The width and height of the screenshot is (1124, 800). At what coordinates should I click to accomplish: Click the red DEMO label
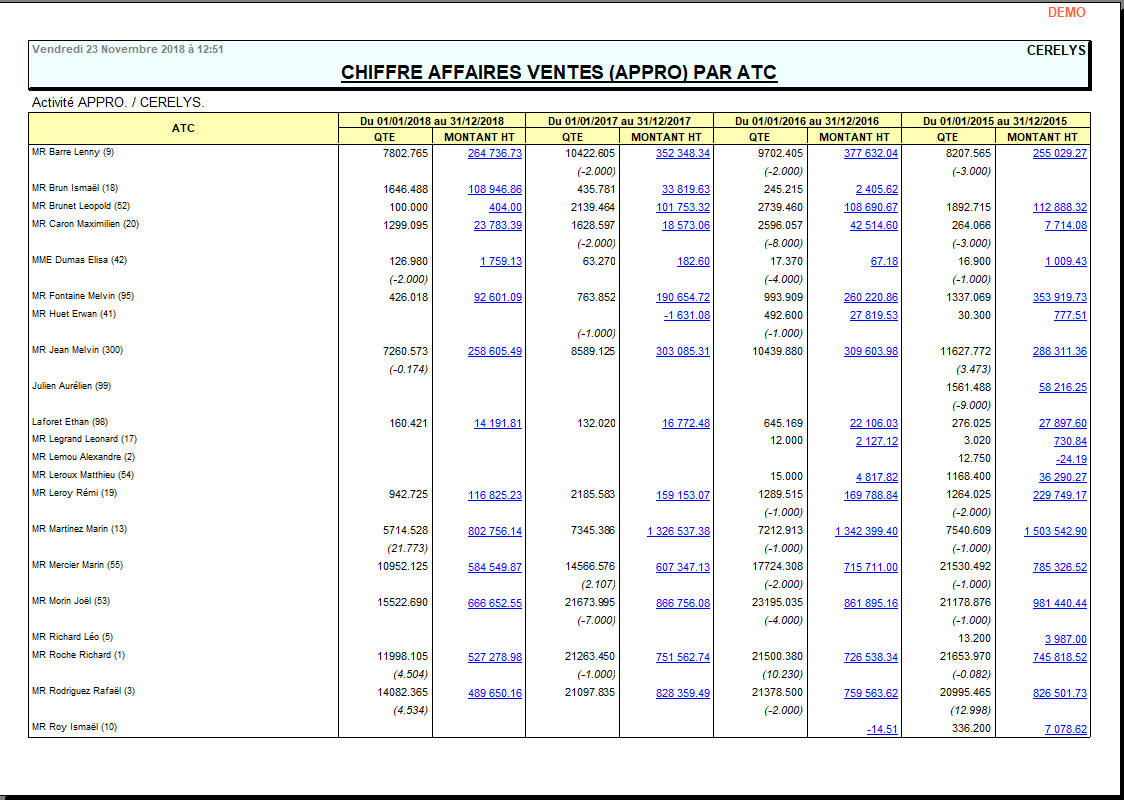tap(1066, 12)
